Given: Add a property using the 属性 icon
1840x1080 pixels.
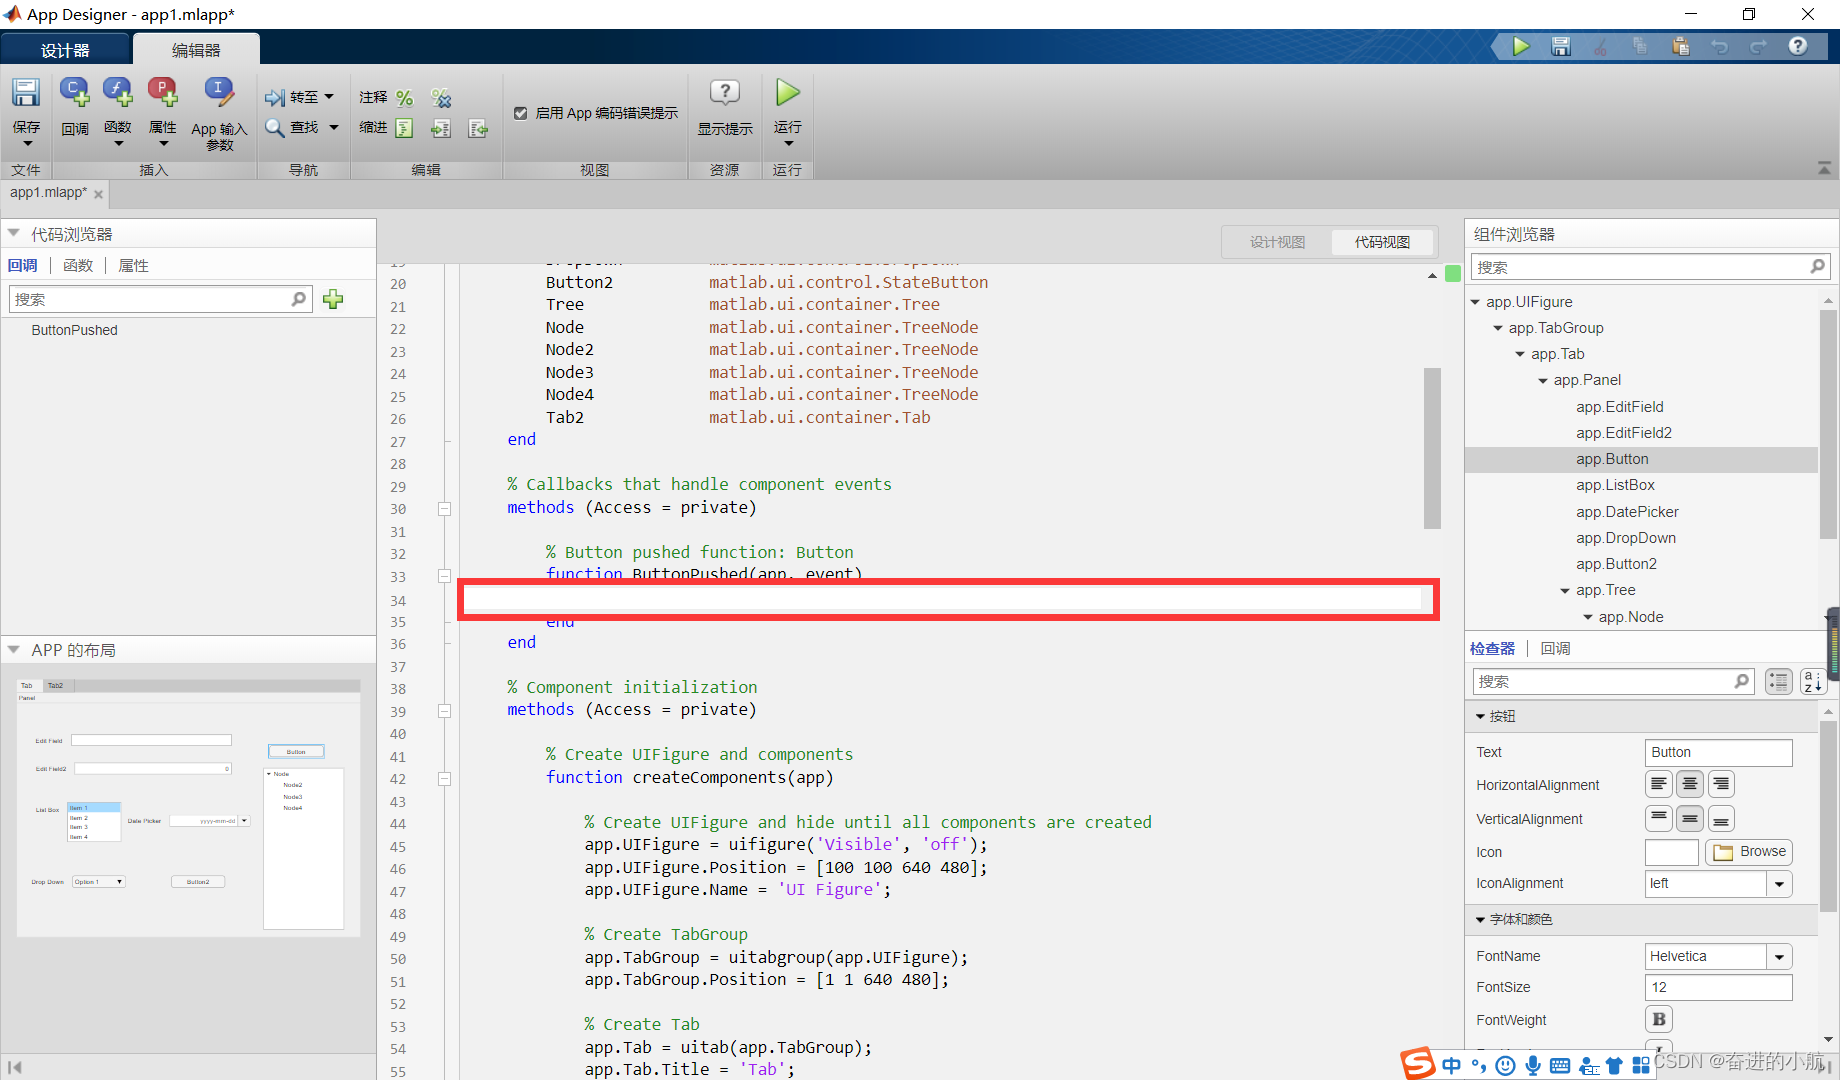Looking at the screenshot, I should click(163, 93).
